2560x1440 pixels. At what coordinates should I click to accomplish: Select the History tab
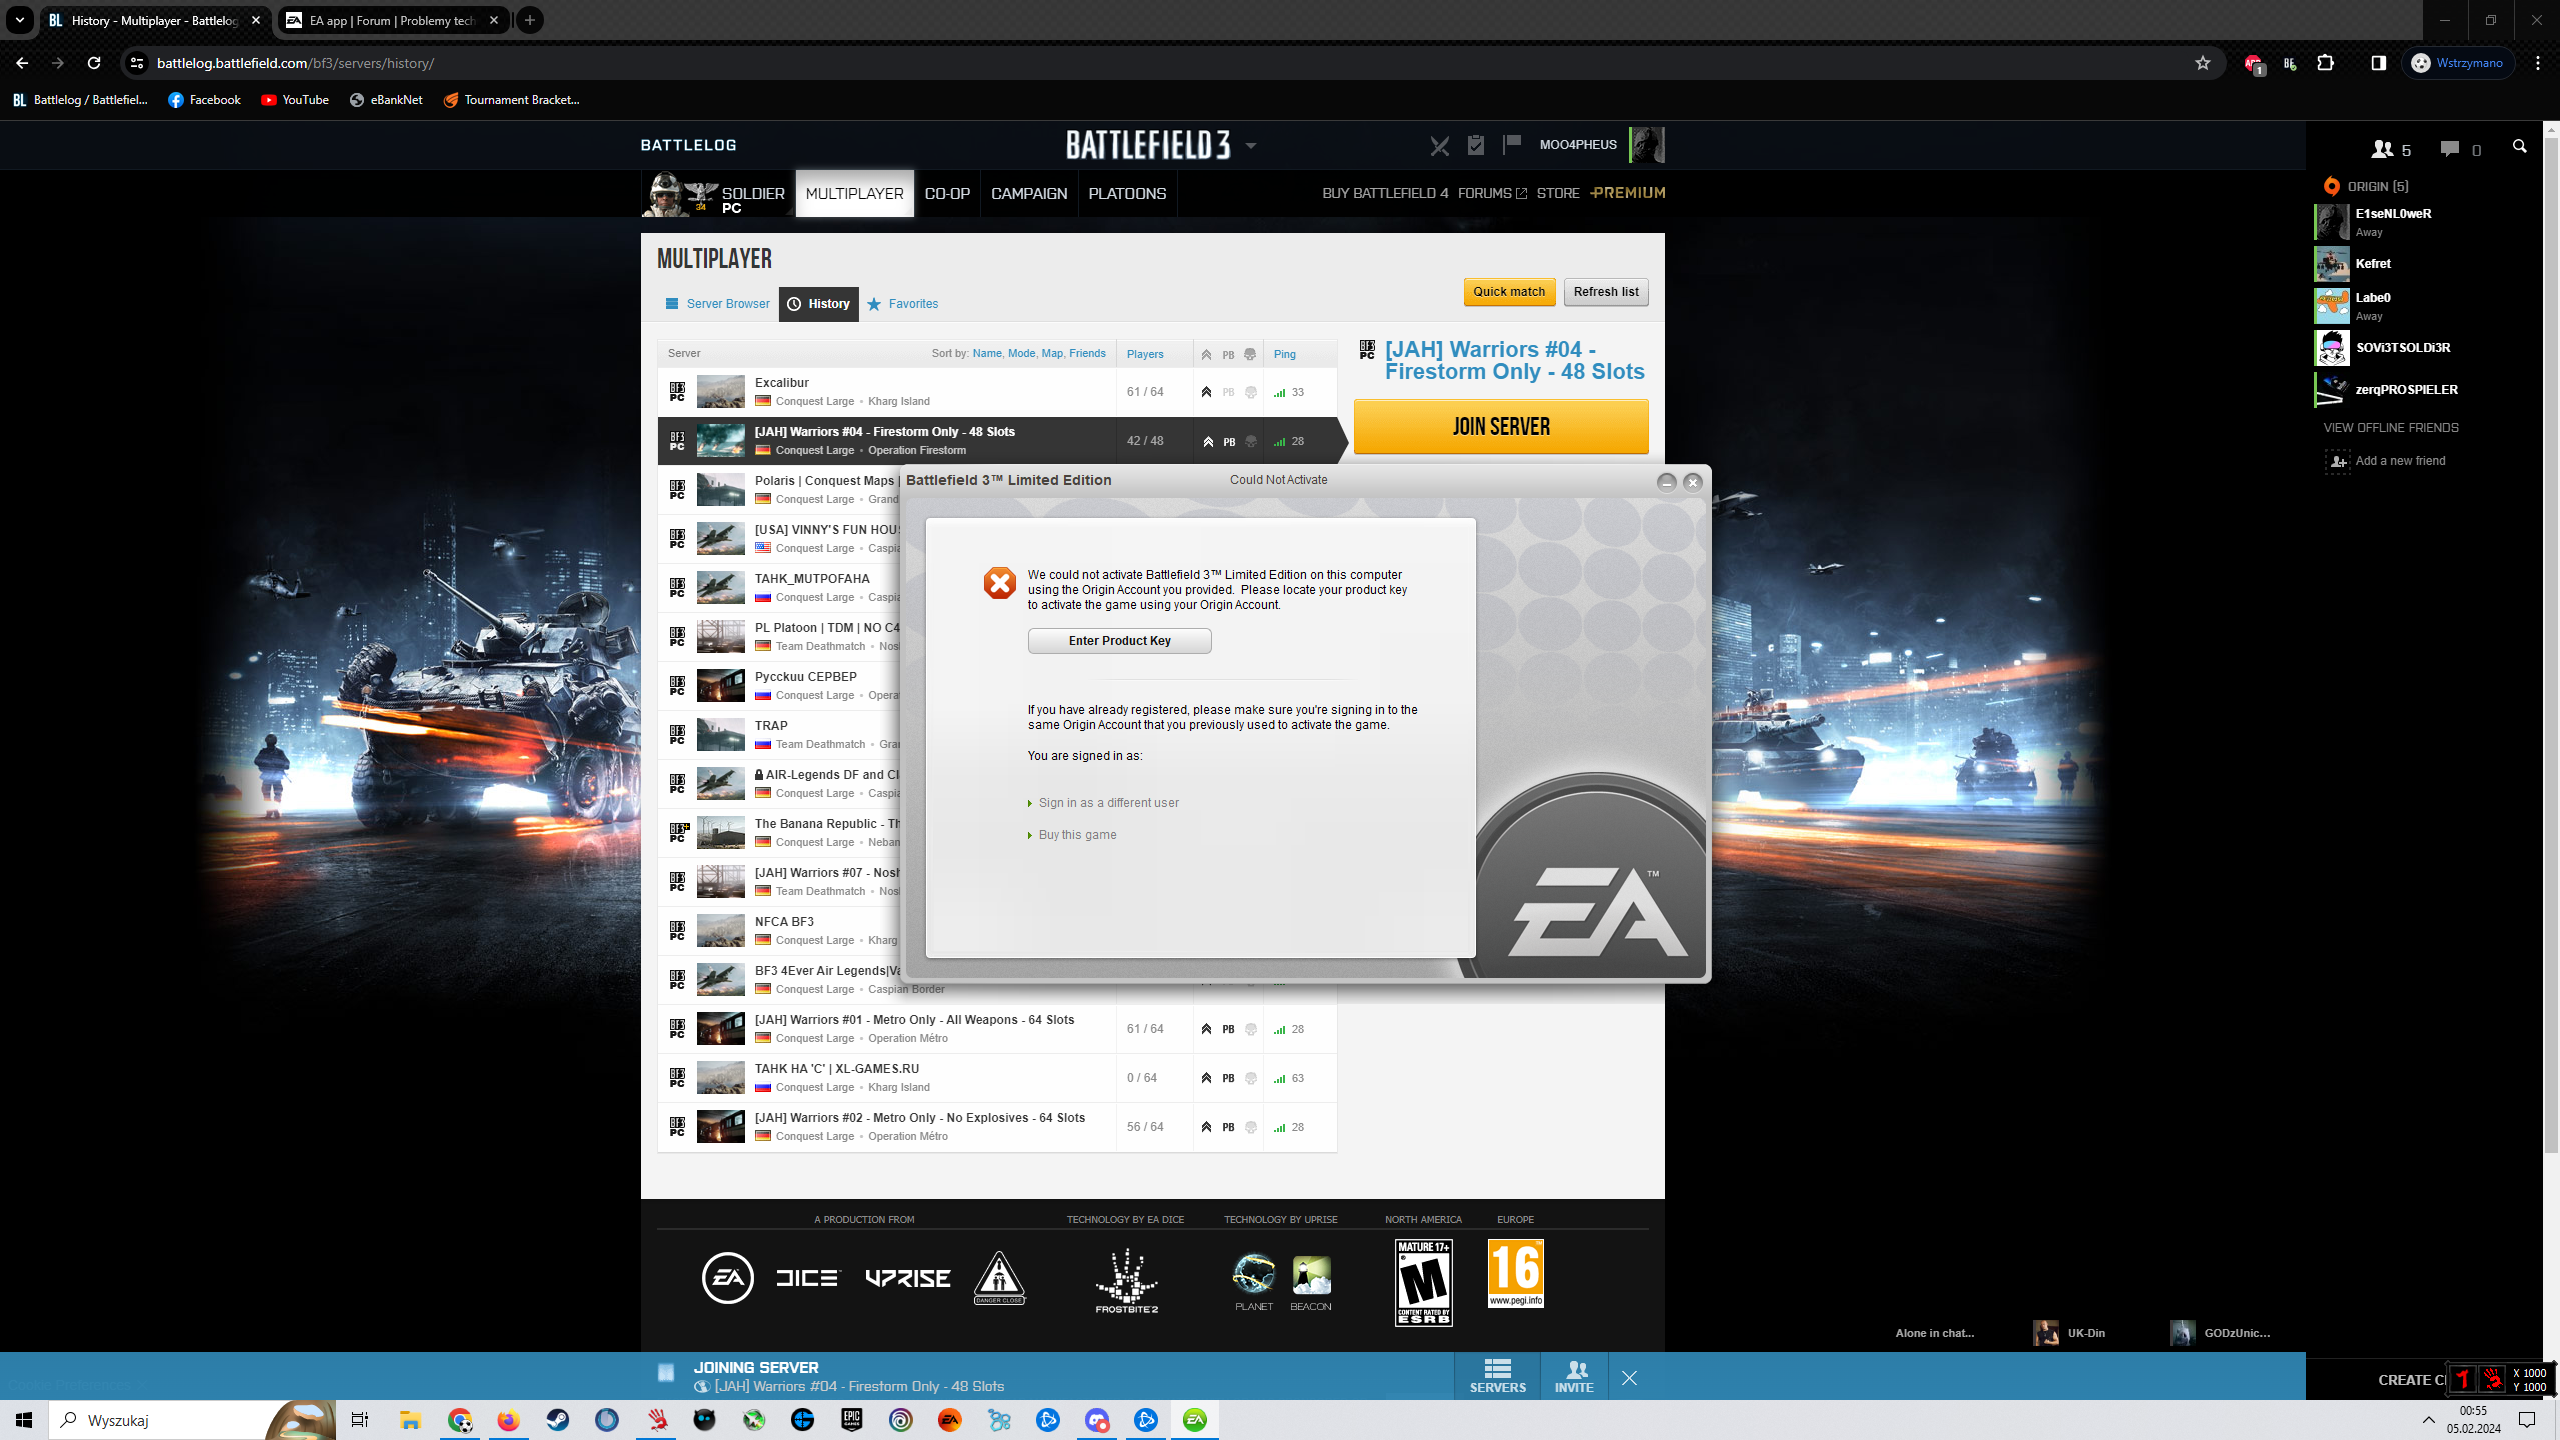coord(818,304)
